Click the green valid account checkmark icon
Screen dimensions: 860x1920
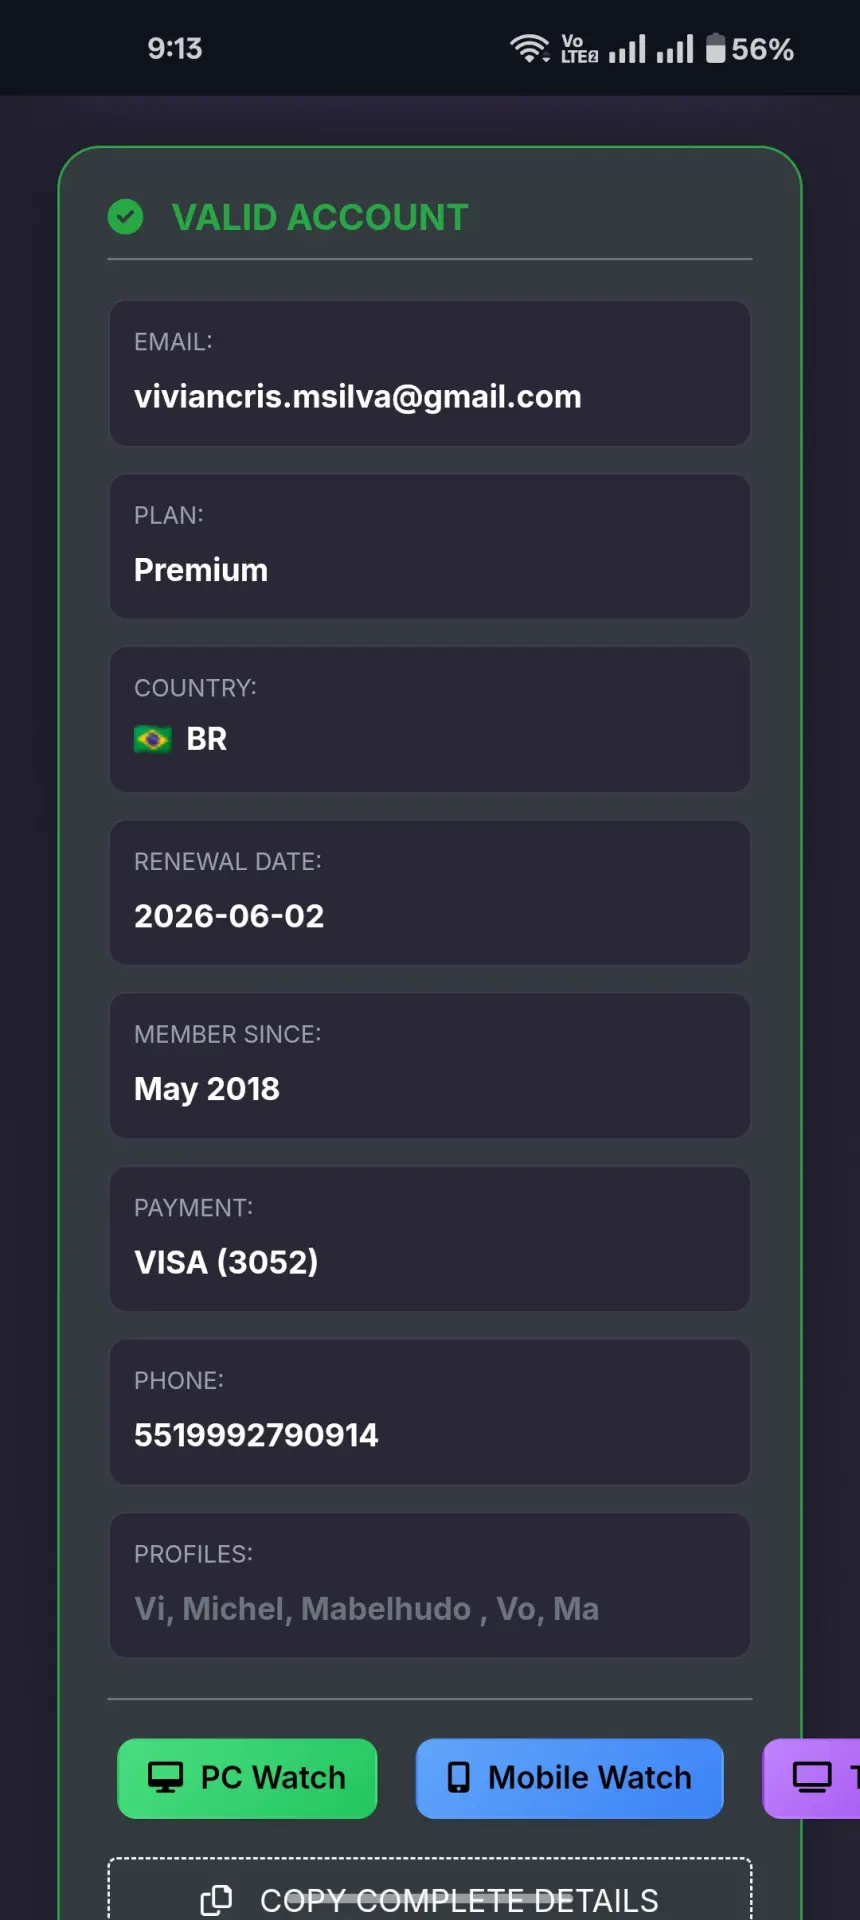(125, 217)
